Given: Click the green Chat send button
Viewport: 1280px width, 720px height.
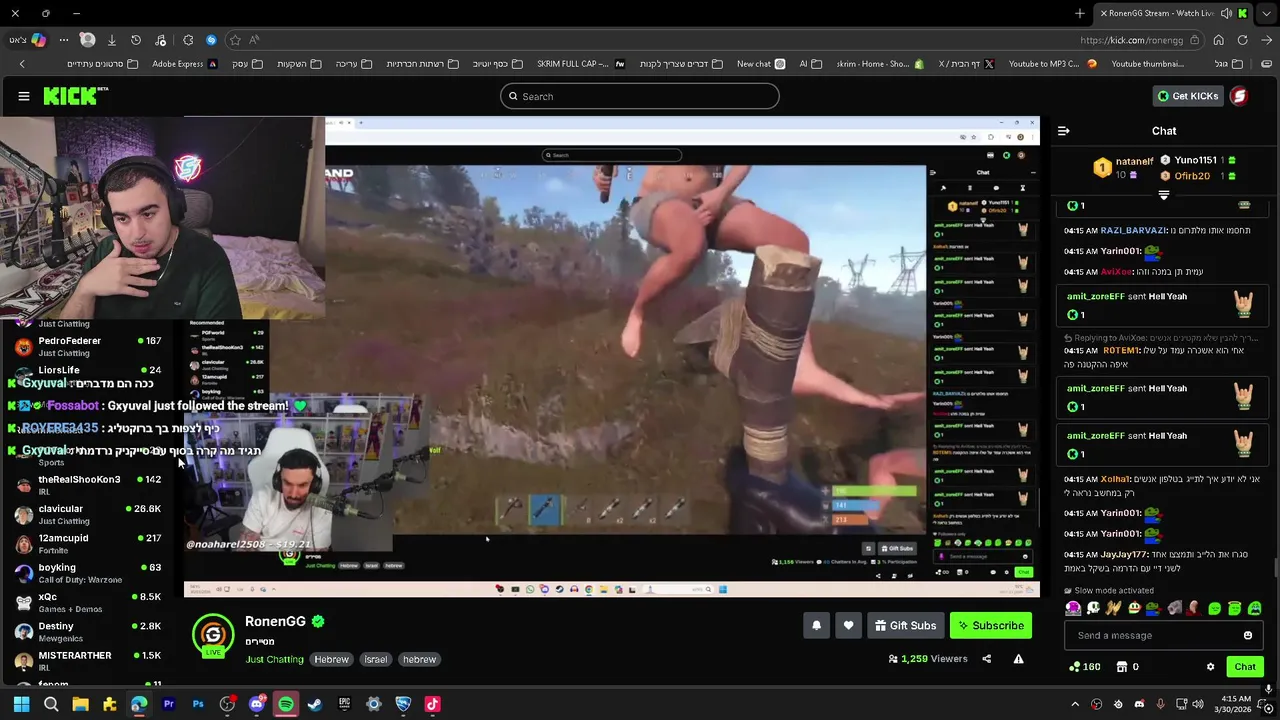Looking at the screenshot, I should [x=1245, y=667].
